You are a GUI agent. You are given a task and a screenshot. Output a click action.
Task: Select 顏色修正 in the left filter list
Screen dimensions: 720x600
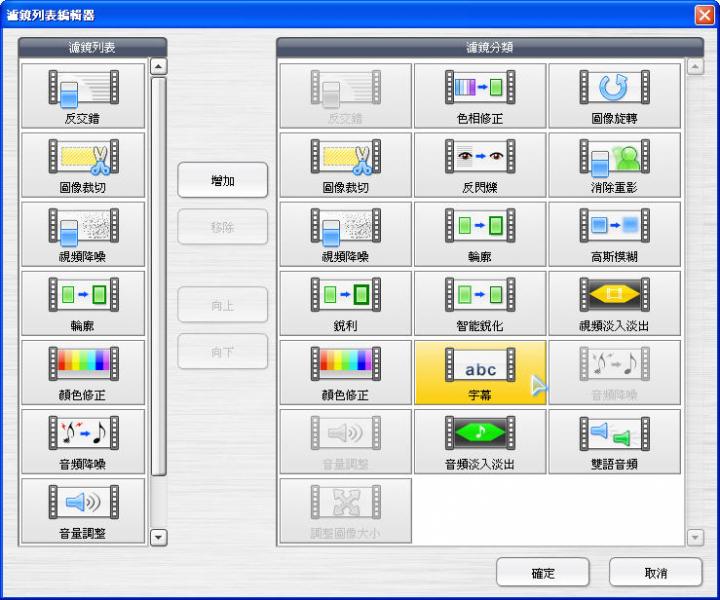click(x=83, y=372)
